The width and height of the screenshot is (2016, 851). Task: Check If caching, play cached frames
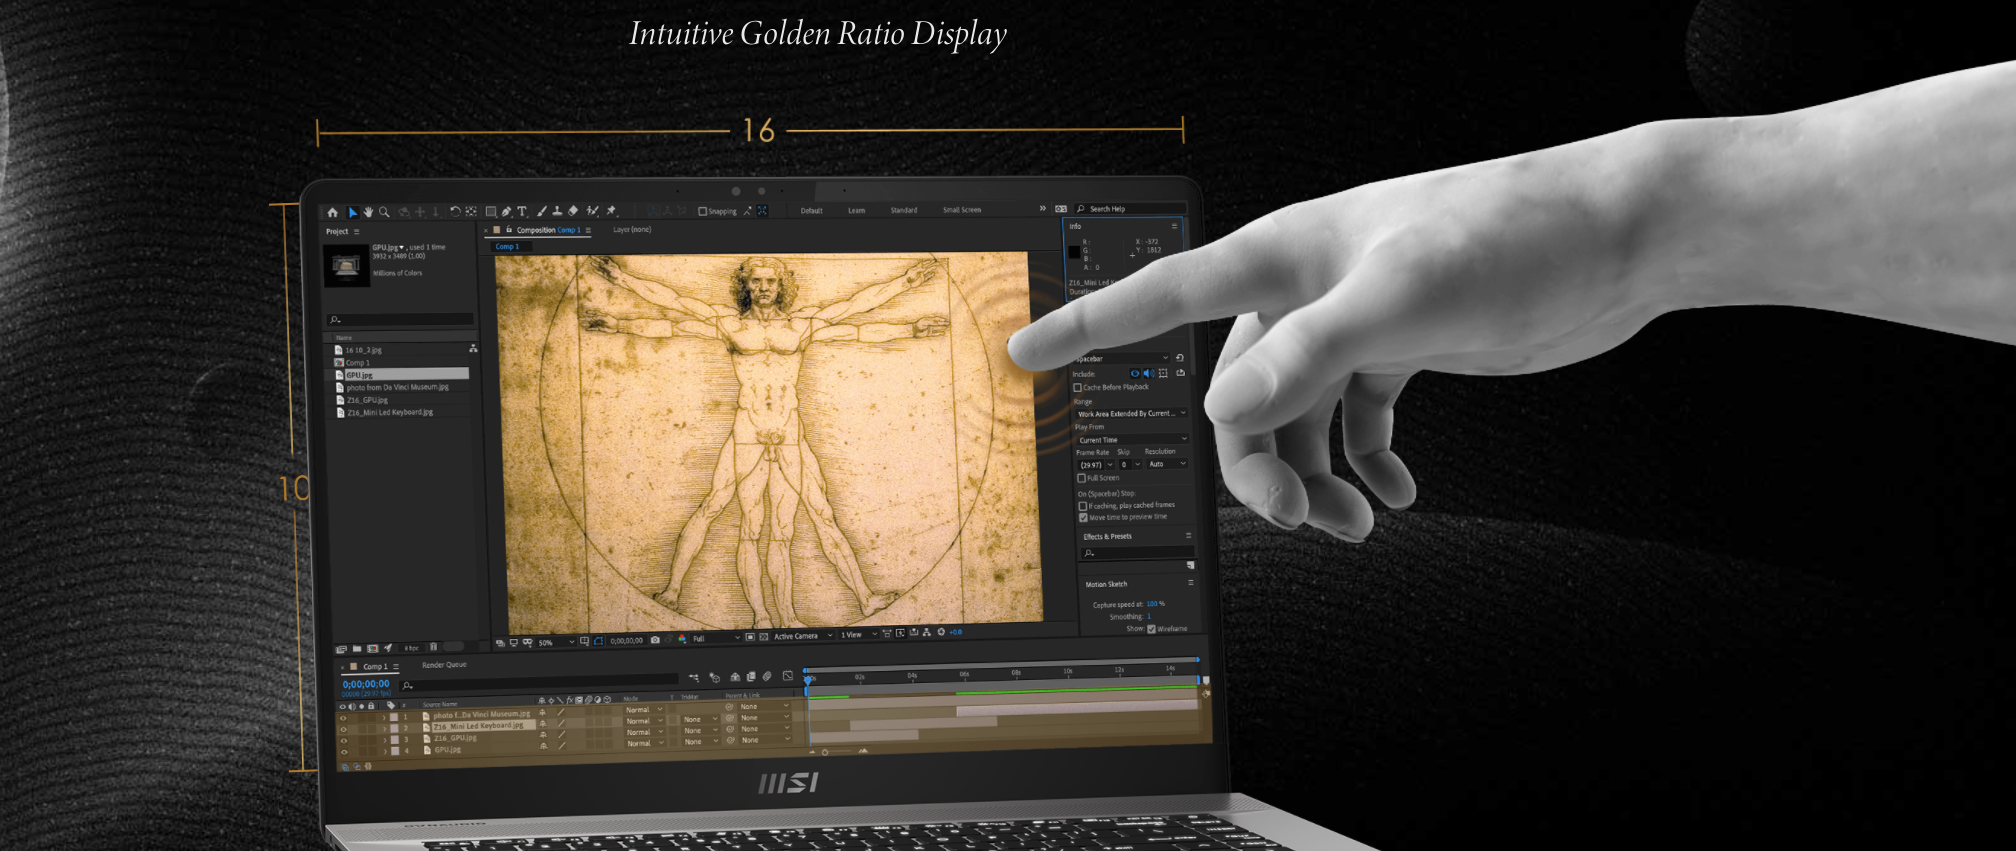[1082, 506]
